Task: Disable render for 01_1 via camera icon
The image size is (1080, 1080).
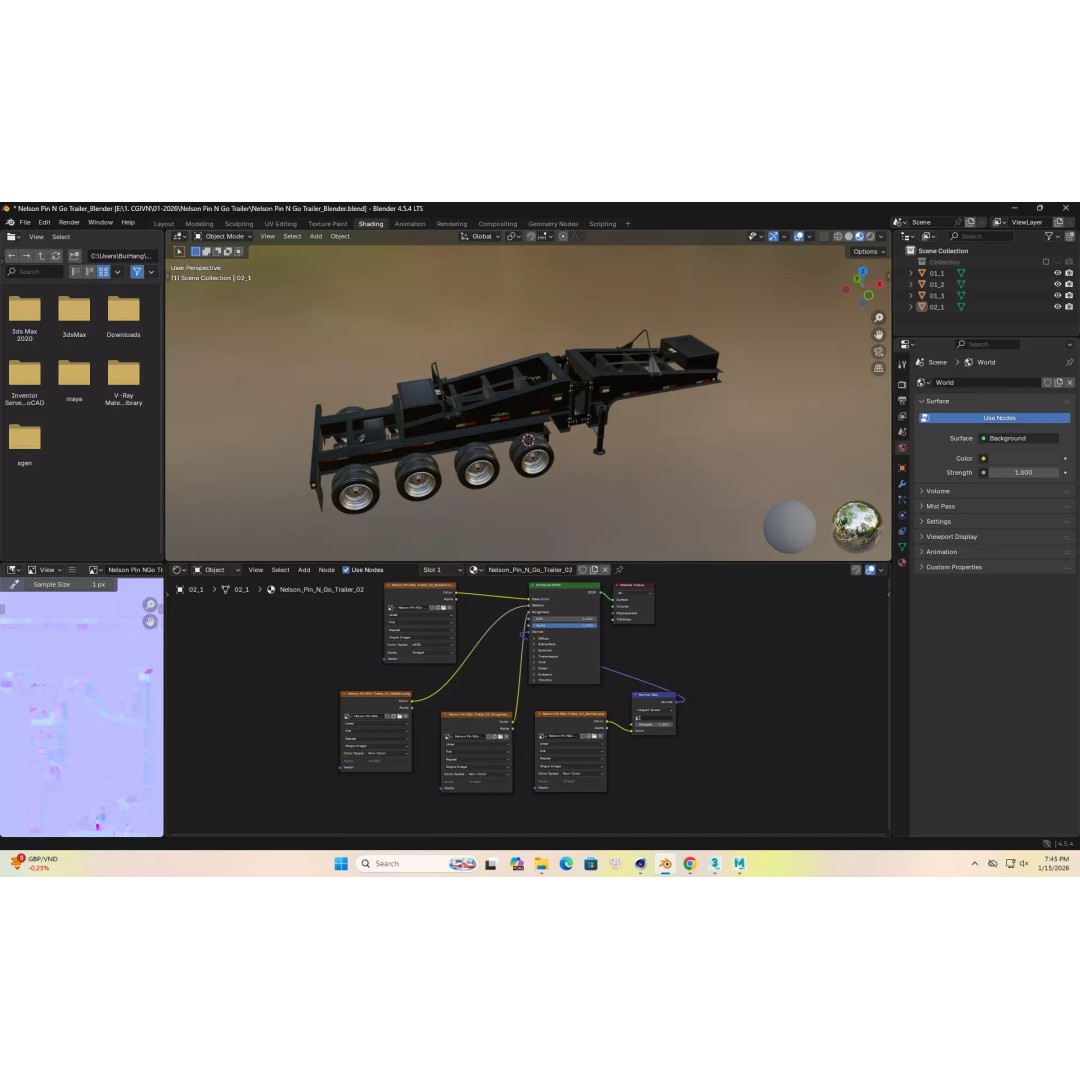Action: (x=1069, y=273)
